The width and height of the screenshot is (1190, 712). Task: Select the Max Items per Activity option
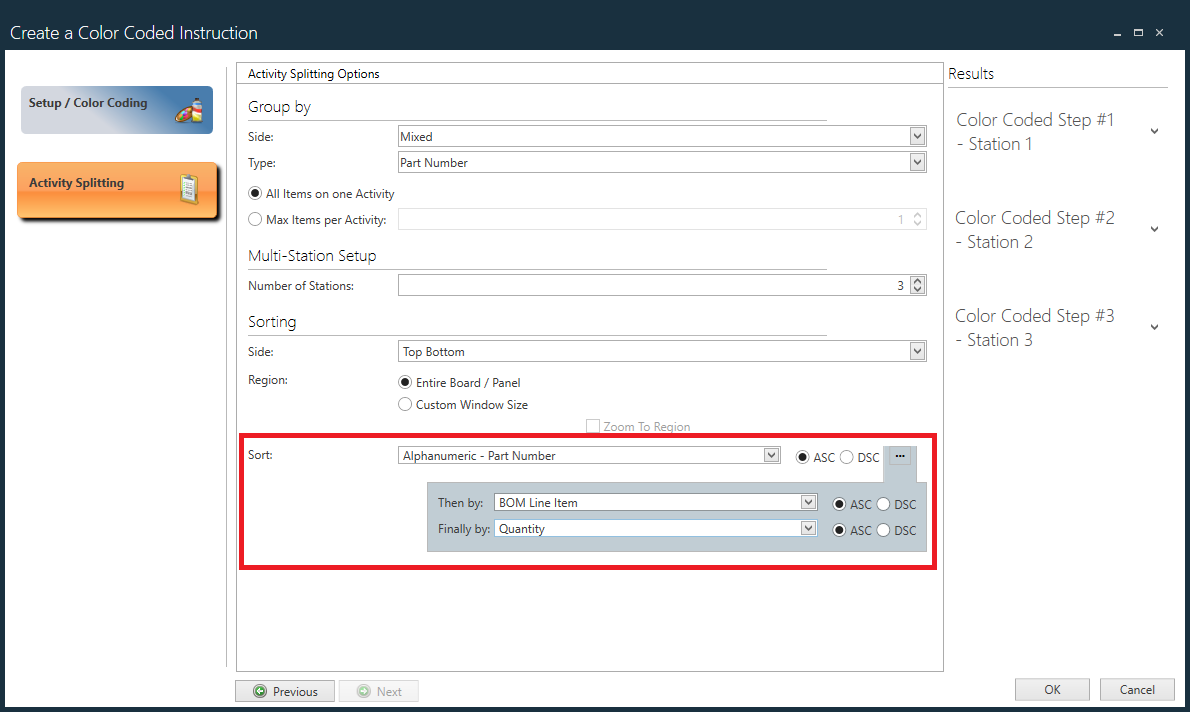(x=255, y=219)
